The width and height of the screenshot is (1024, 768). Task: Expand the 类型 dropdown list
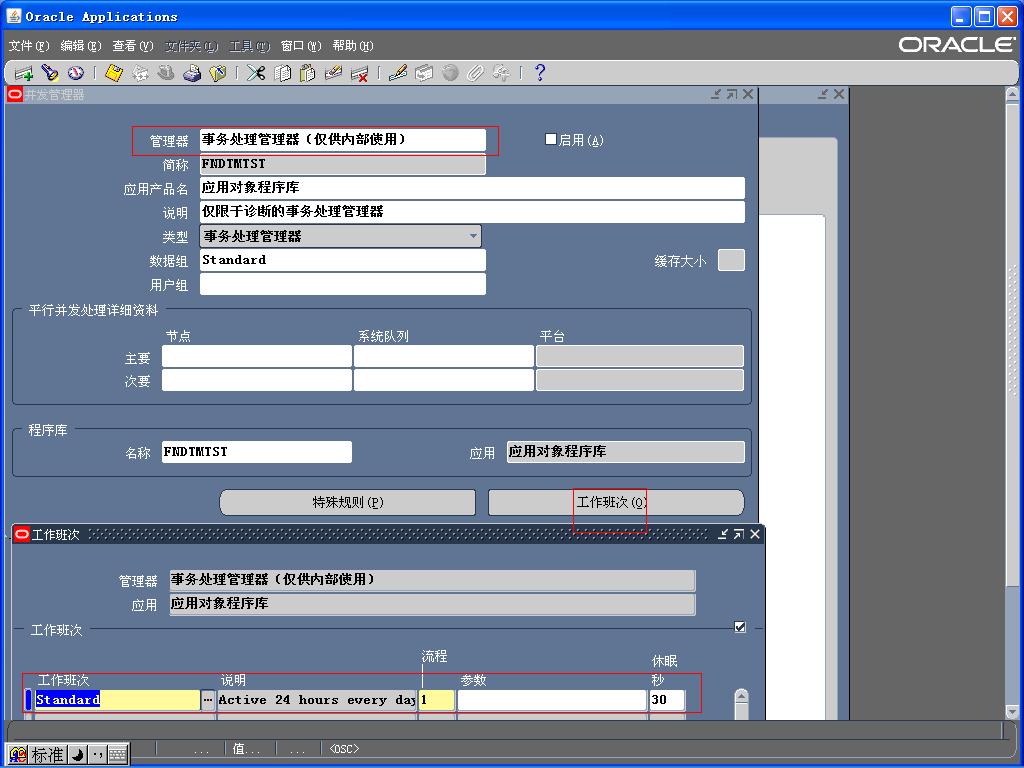(x=473, y=236)
